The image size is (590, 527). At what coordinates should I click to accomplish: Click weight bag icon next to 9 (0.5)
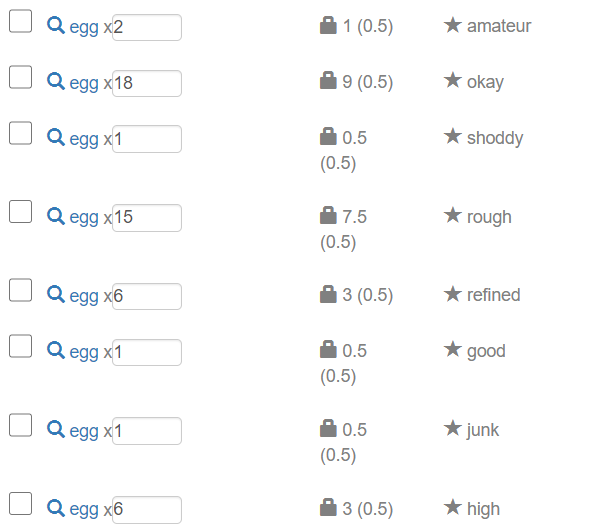[328, 80]
